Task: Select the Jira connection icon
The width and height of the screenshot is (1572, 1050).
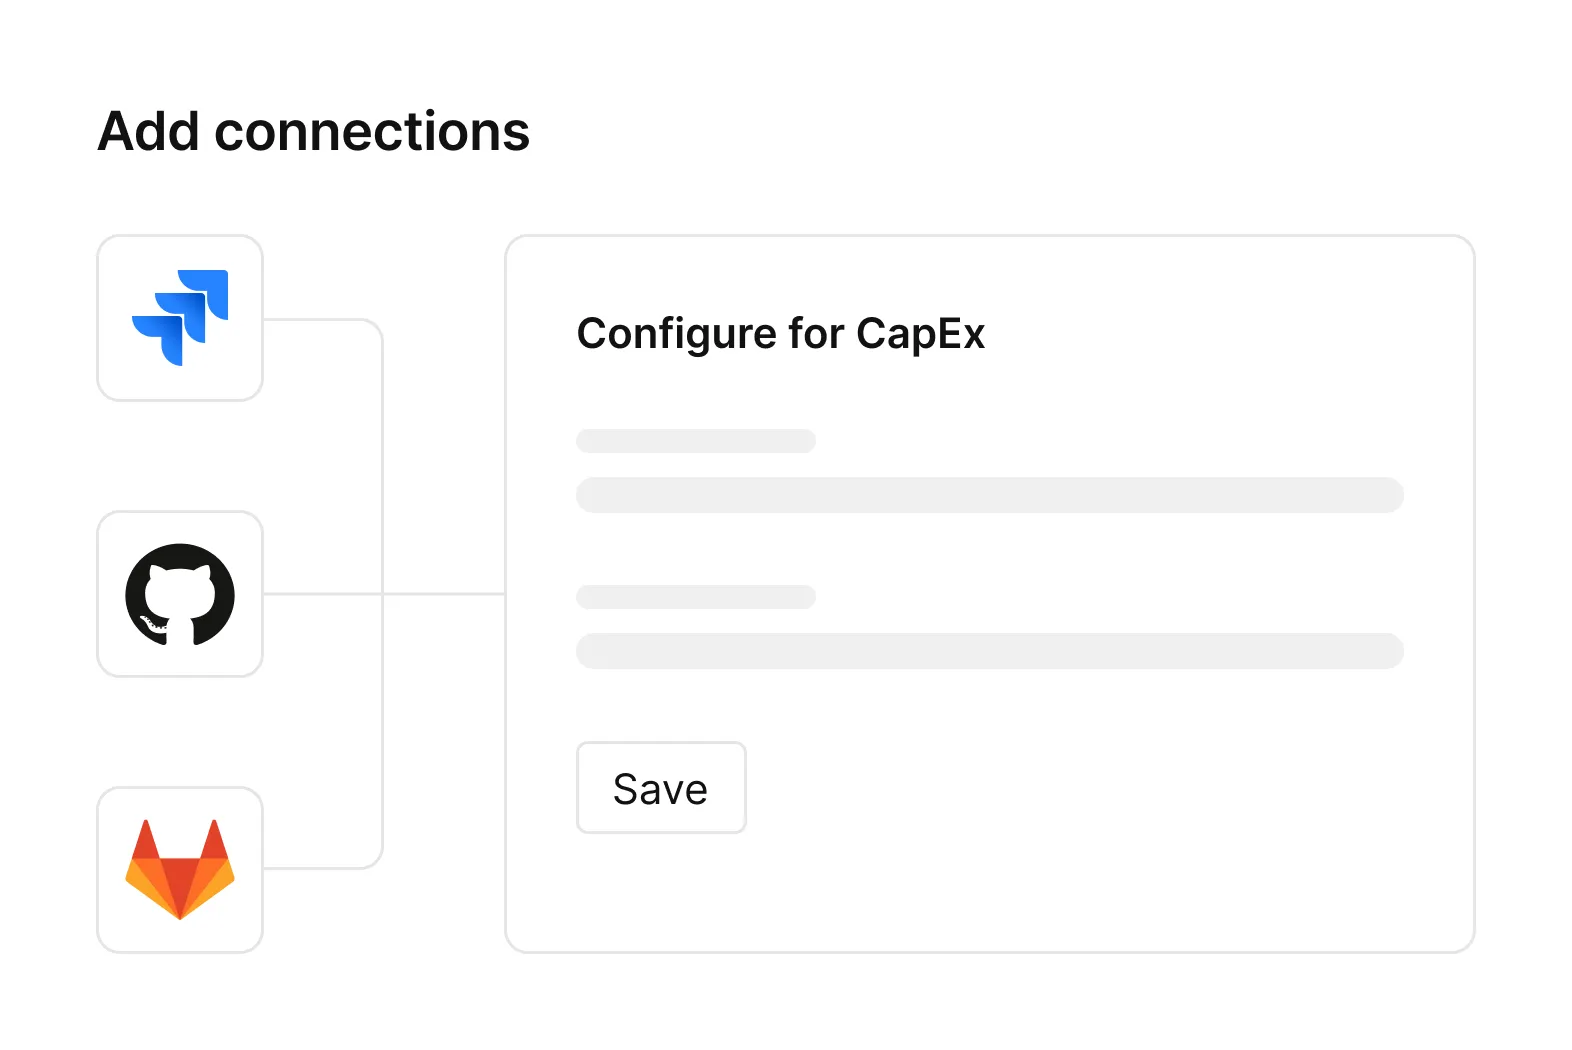Action: point(180,318)
